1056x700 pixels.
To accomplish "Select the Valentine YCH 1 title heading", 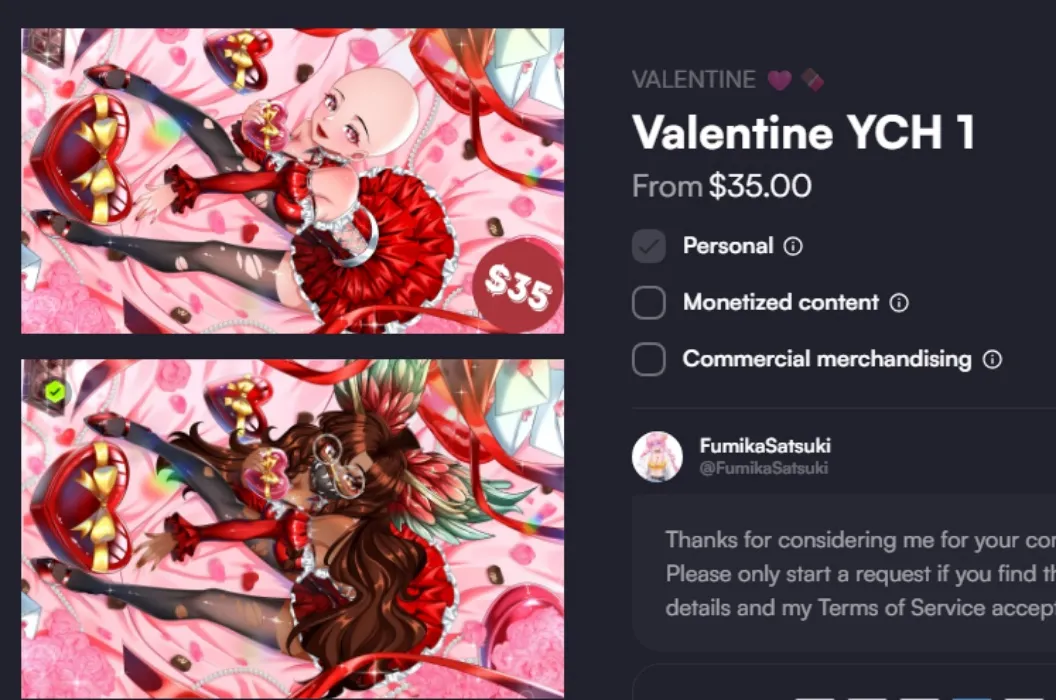I will pos(800,132).
